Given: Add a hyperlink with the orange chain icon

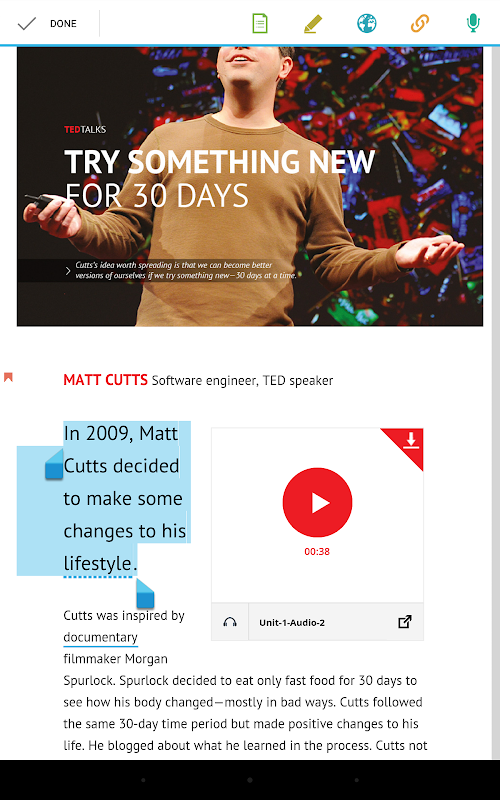Looking at the screenshot, I should [x=420, y=23].
